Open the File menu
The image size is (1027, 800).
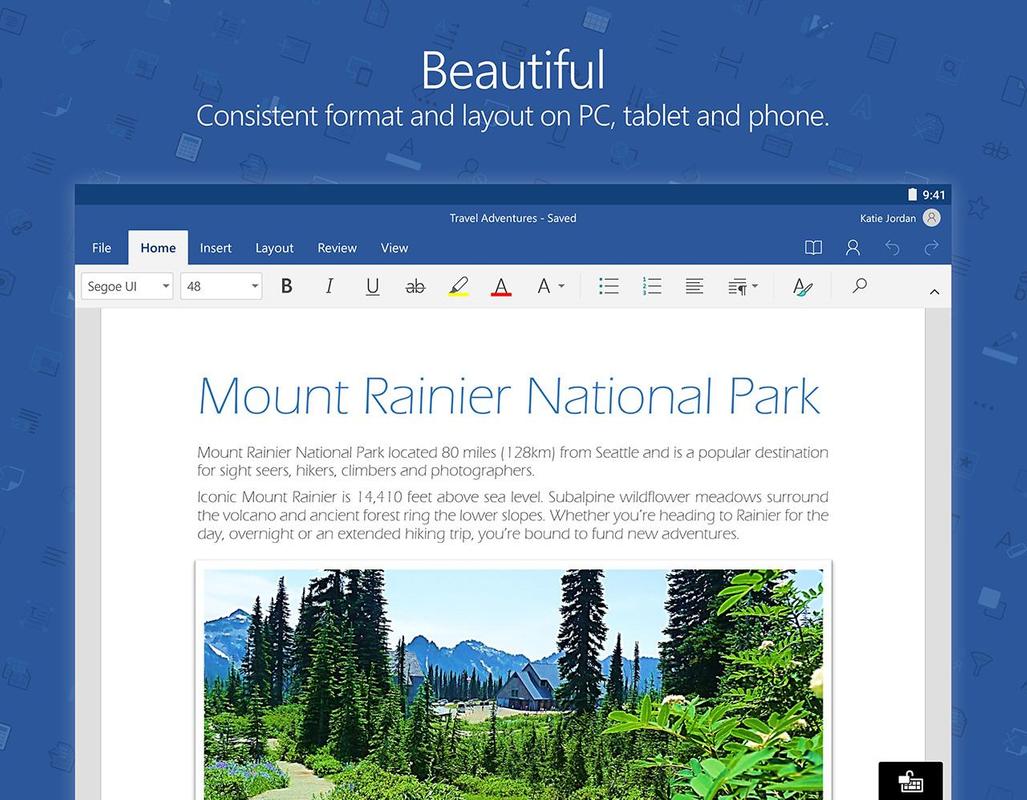pyautogui.click(x=102, y=248)
